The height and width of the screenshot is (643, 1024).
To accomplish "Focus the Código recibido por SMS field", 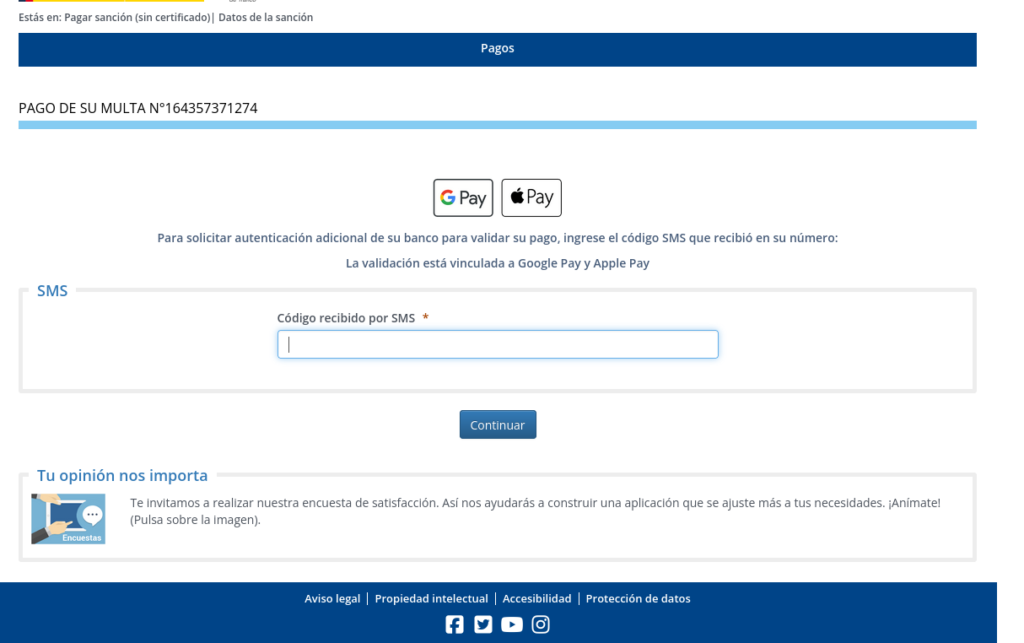I will coord(498,344).
